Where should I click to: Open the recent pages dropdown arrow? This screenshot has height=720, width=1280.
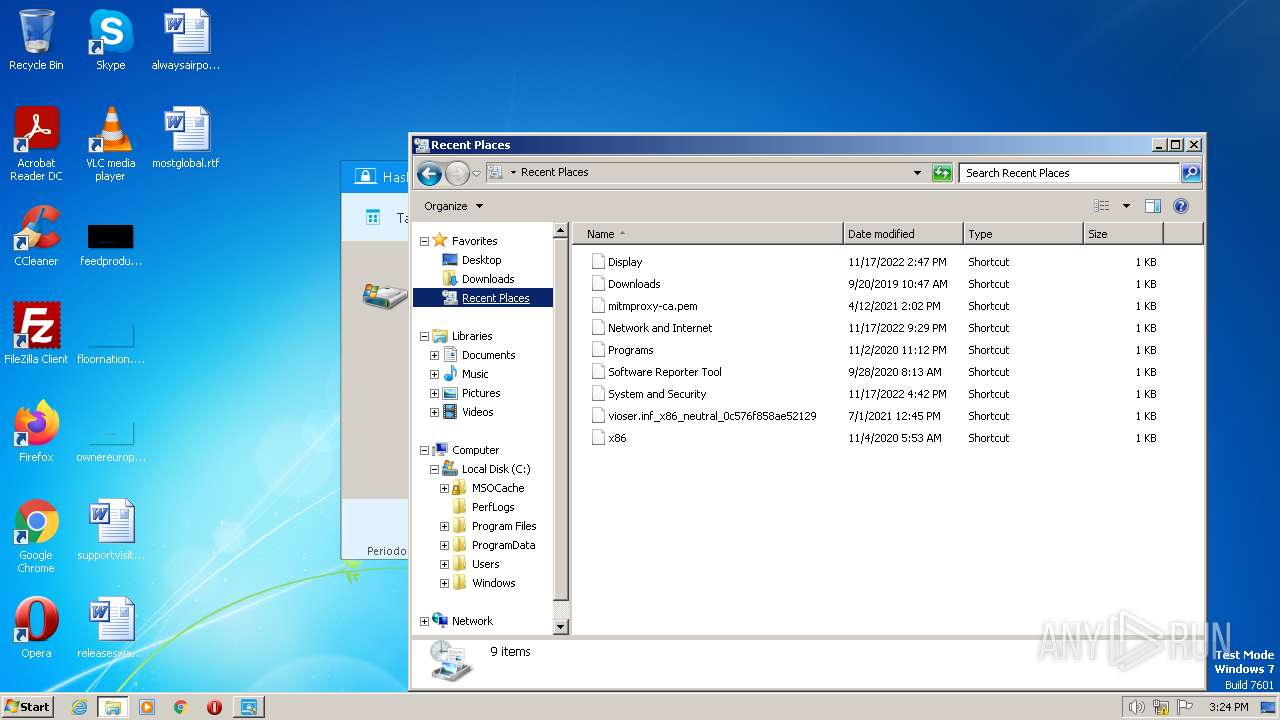(476, 173)
